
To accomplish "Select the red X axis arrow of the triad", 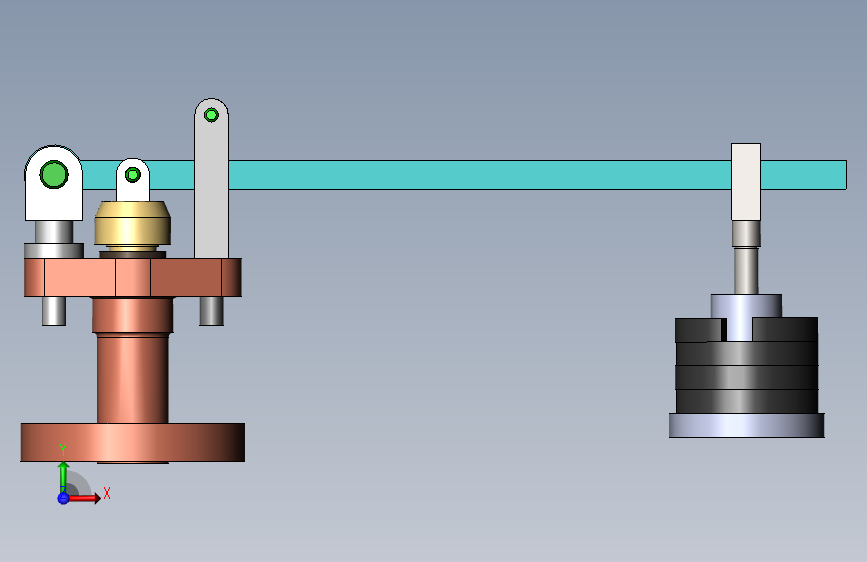I will click(x=84, y=498).
